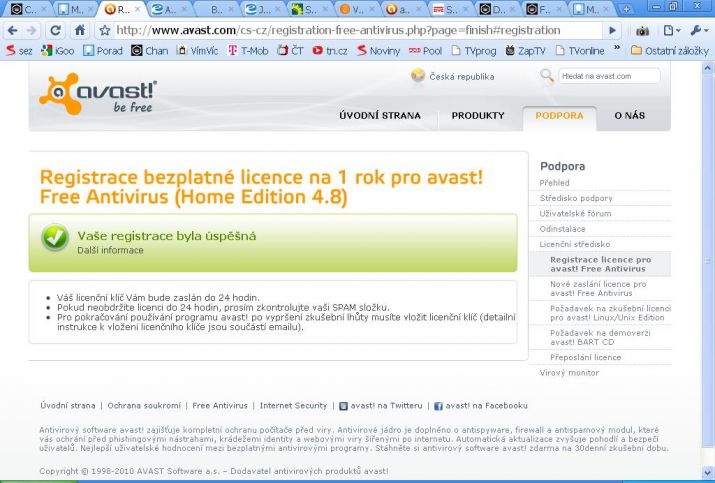The width and height of the screenshot is (715, 483).
Task: Open the Chan bookmark
Action: point(150,51)
